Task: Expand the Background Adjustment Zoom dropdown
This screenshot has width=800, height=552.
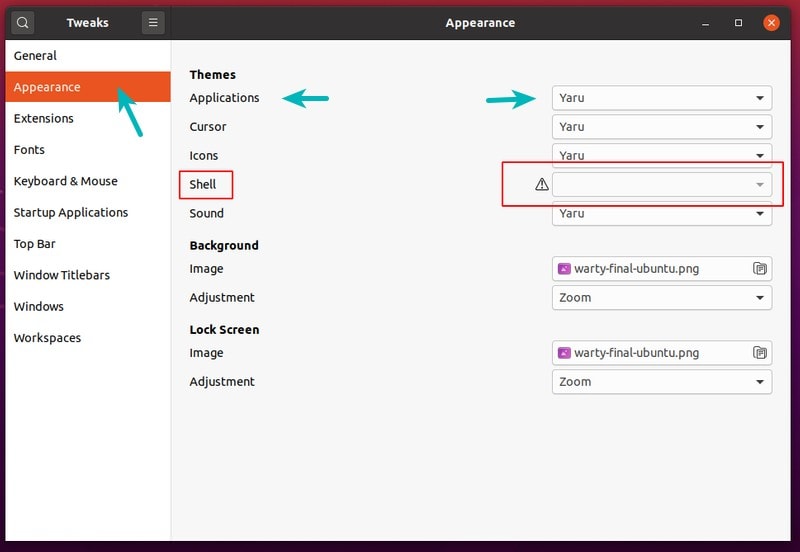Action: (x=662, y=297)
